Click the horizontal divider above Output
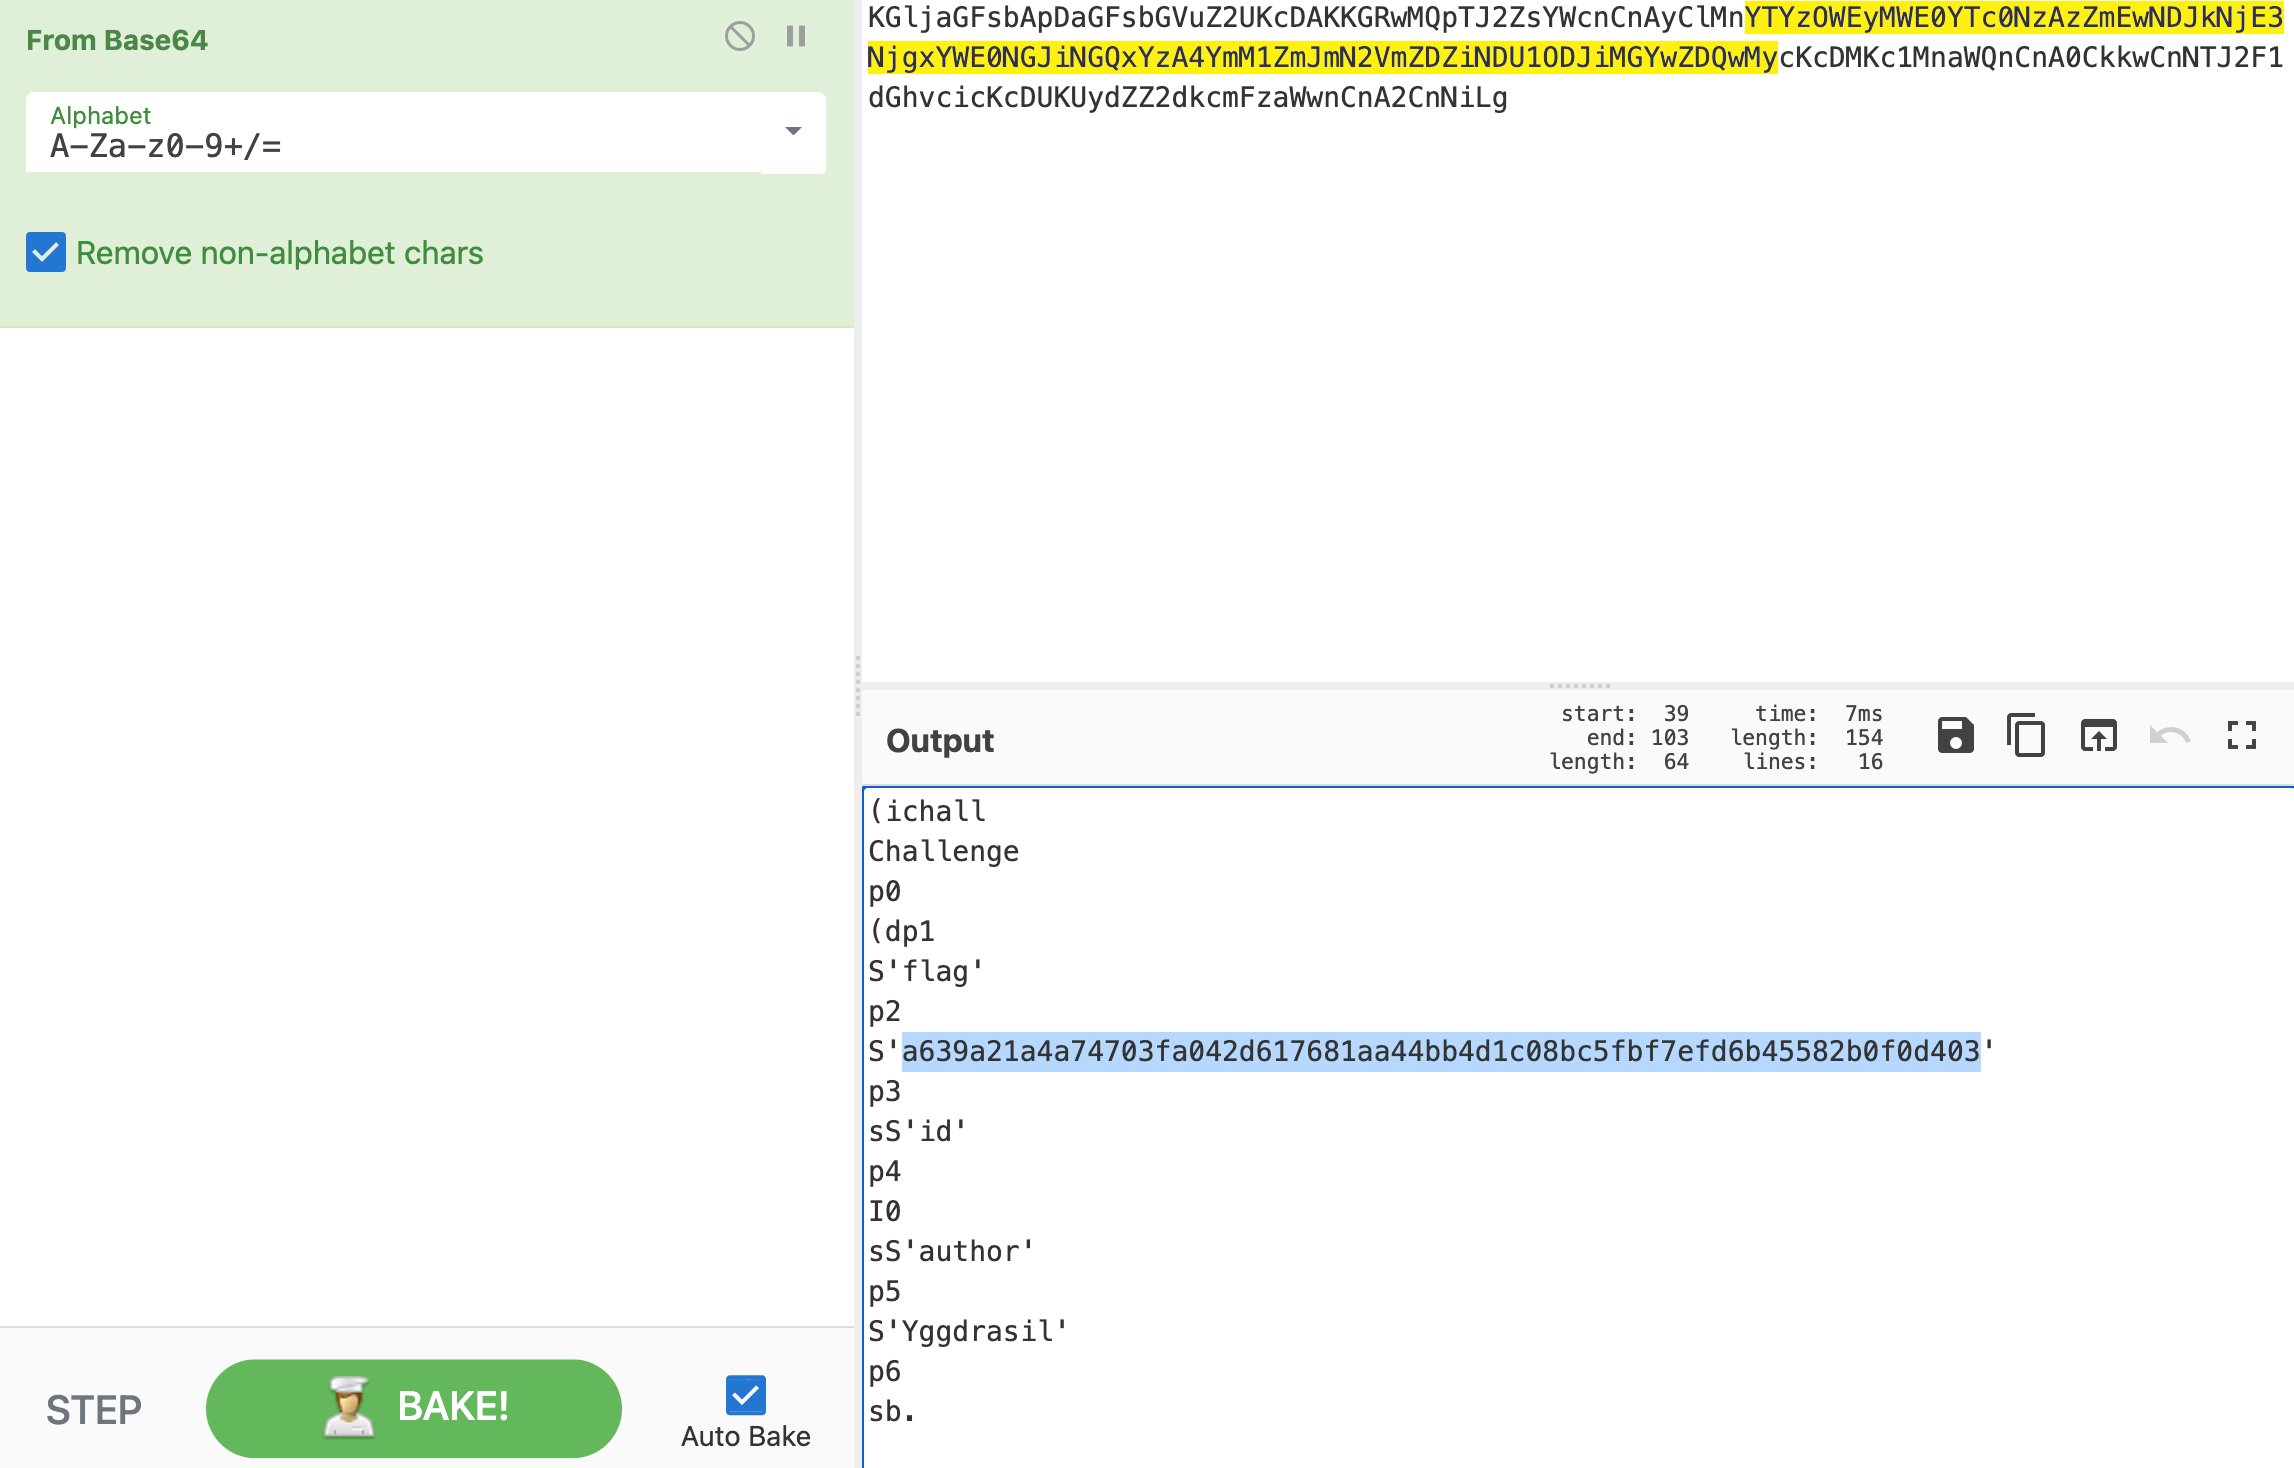Viewport: 2294px width, 1468px height. point(1578,686)
